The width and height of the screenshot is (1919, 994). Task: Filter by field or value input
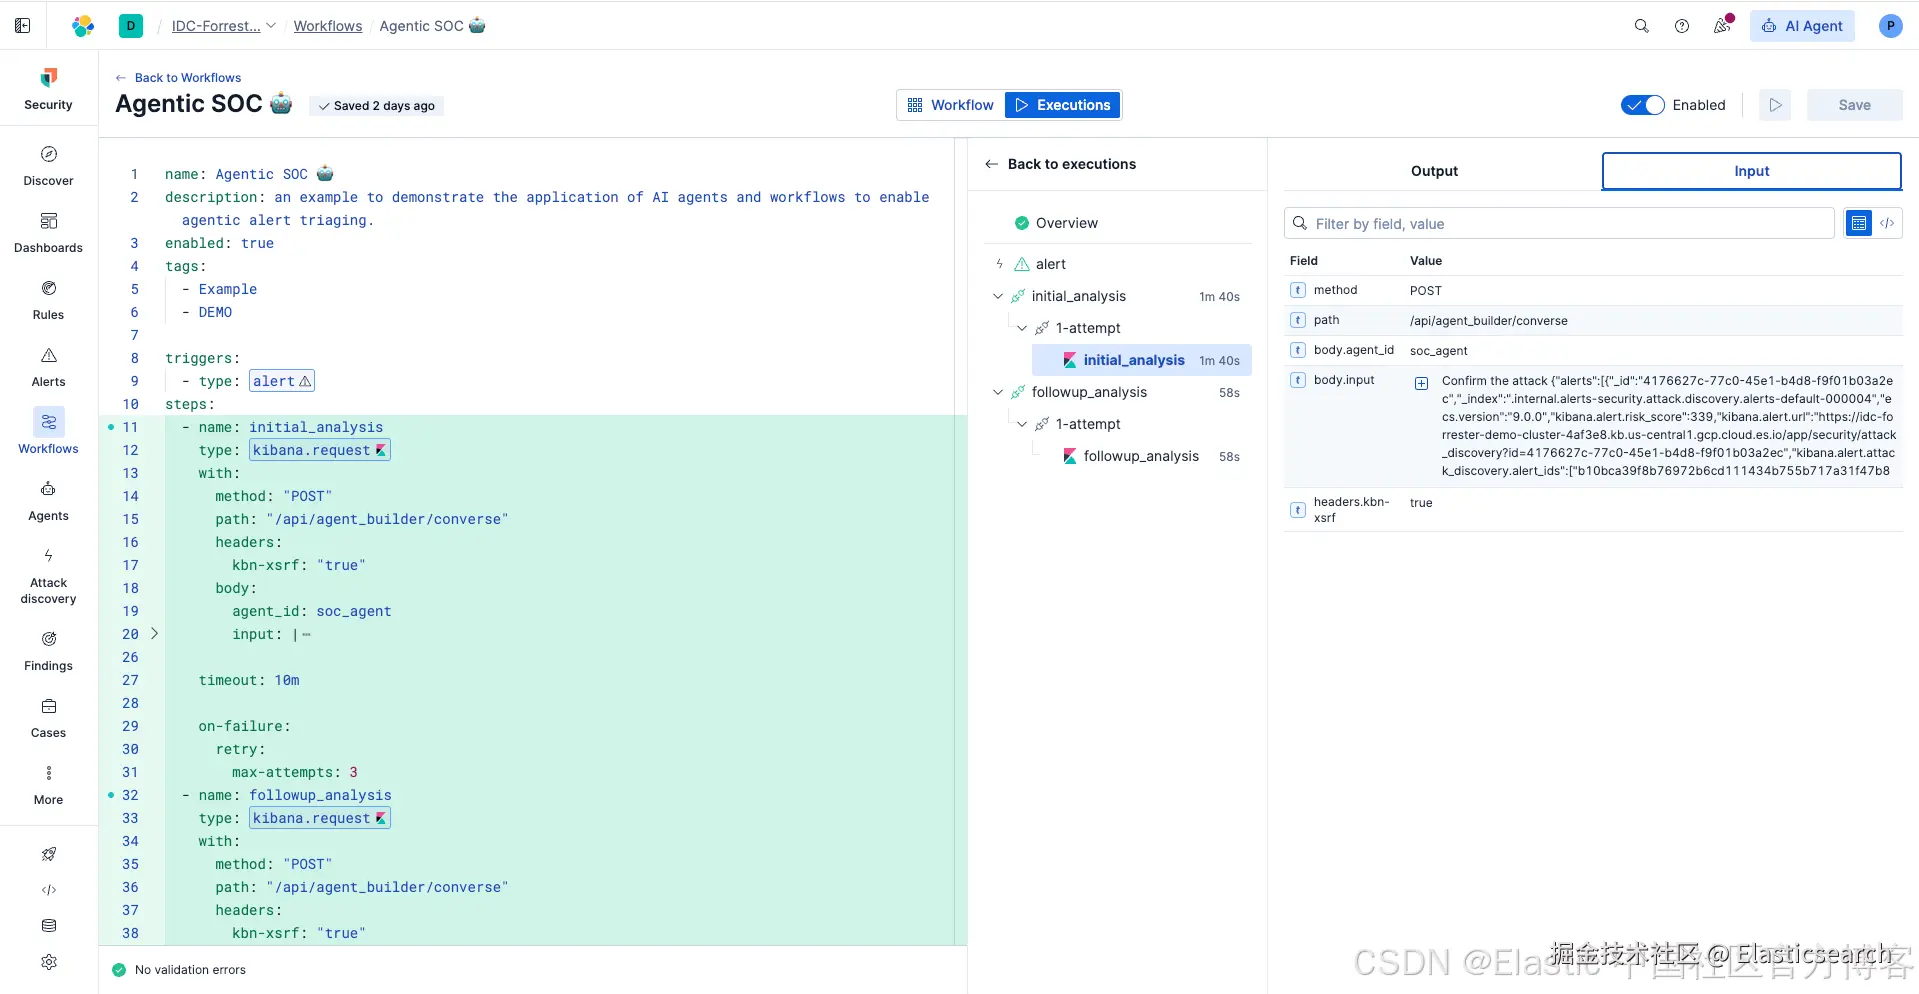tap(1559, 223)
